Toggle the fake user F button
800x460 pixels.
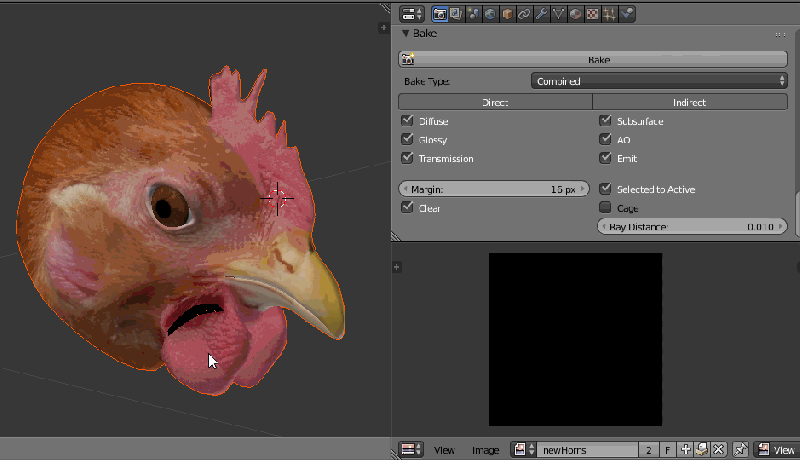click(x=667, y=450)
